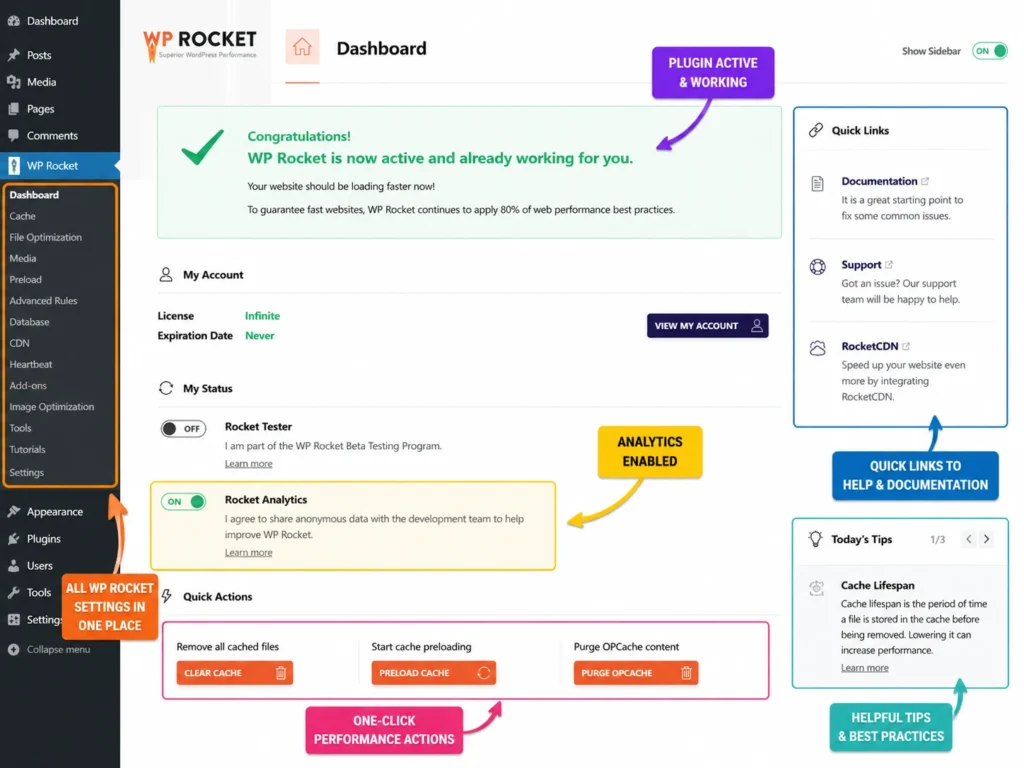1024x768 pixels.
Task: Click the Cache Lifespan tip icon
Action: point(816,588)
